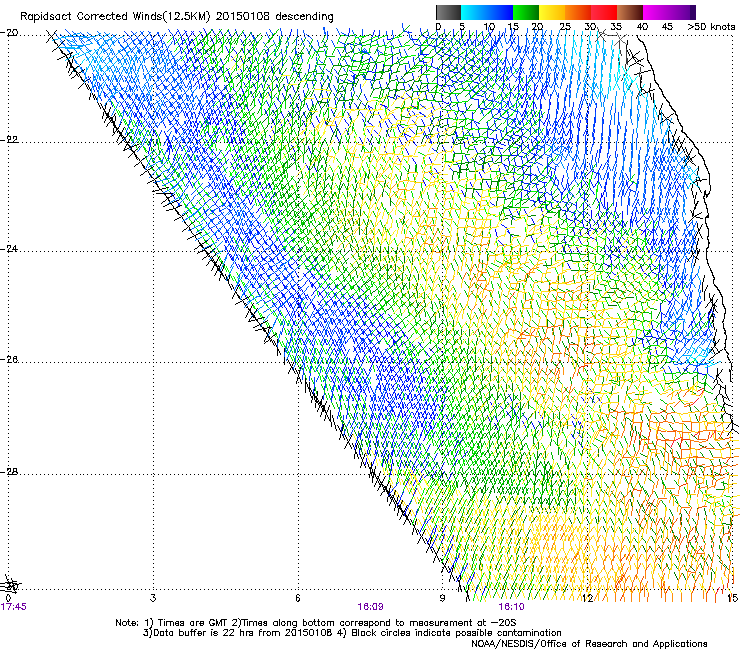This screenshot has height=650, width=740.
Task: Click the latitude axis label '-22'
Action: 9,140
